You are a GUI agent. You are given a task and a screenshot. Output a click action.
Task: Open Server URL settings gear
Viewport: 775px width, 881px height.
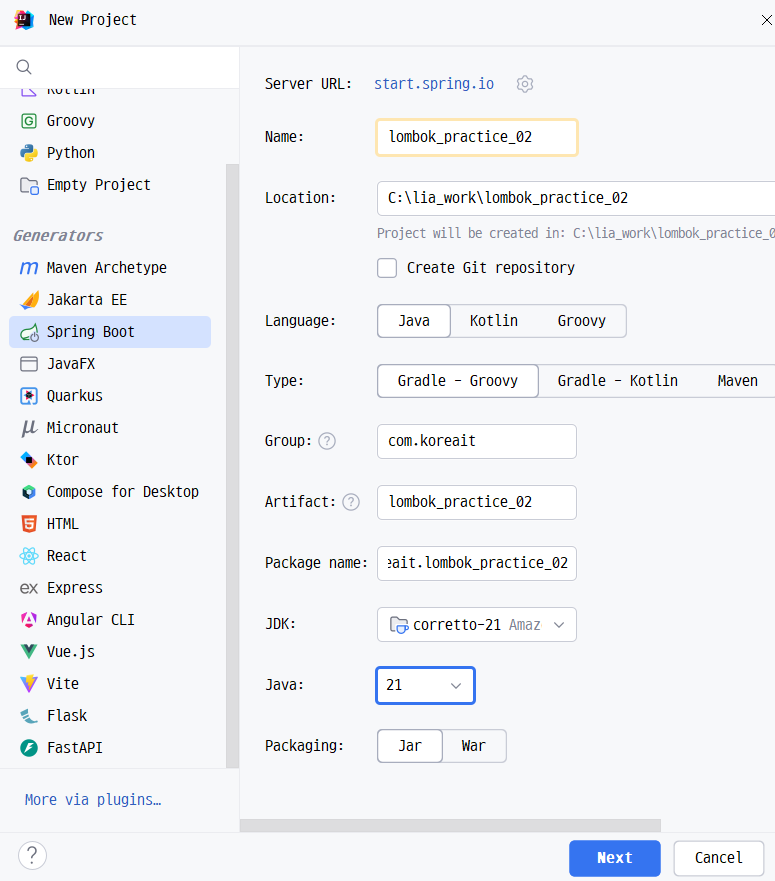[x=524, y=84]
